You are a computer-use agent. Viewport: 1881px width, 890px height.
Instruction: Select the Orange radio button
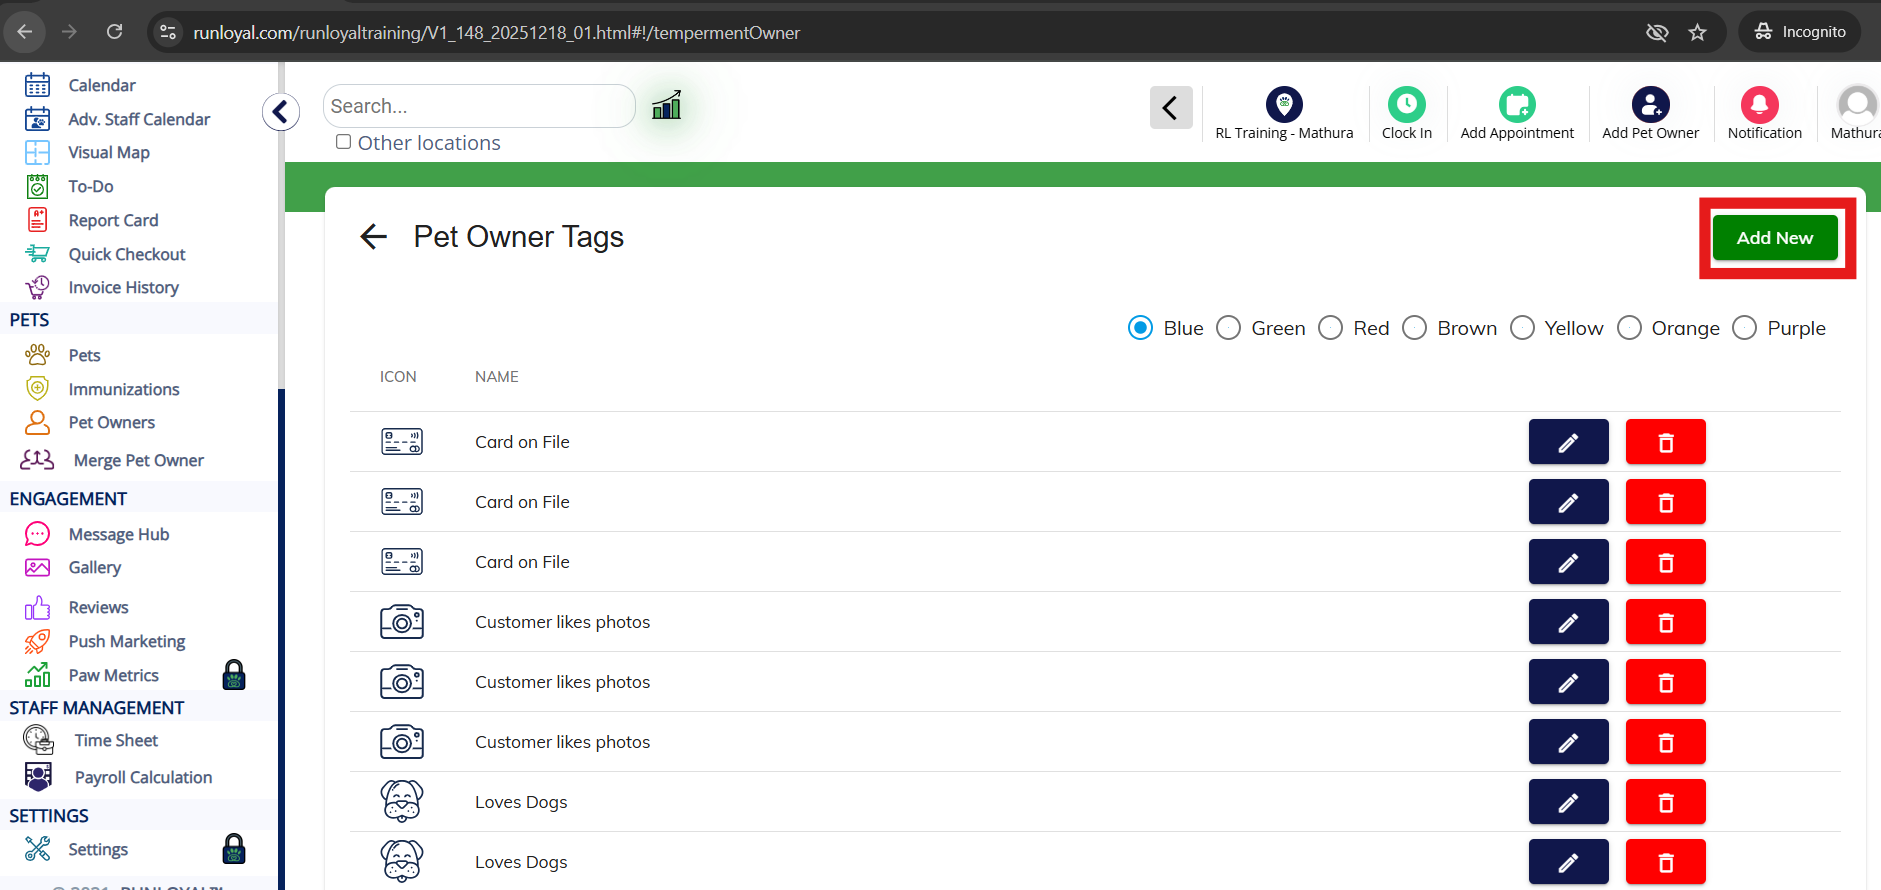pyautogui.click(x=1629, y=328)
